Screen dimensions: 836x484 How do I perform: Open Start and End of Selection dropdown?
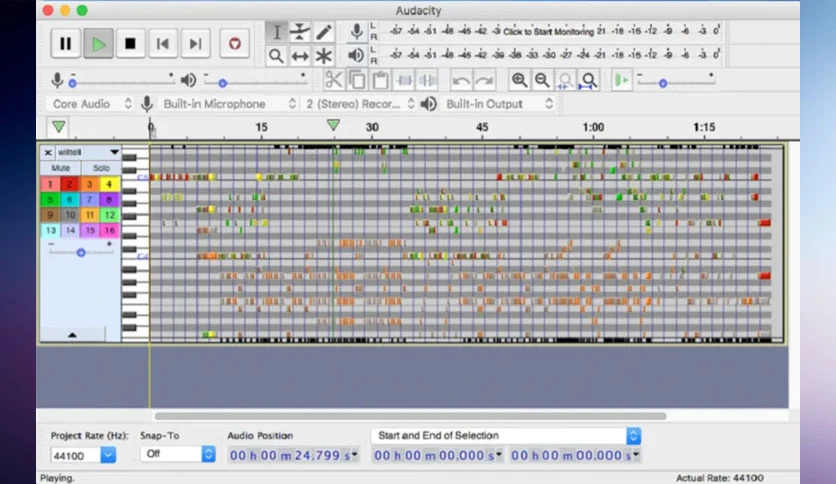pyautogui.click(x=506, y=435)
